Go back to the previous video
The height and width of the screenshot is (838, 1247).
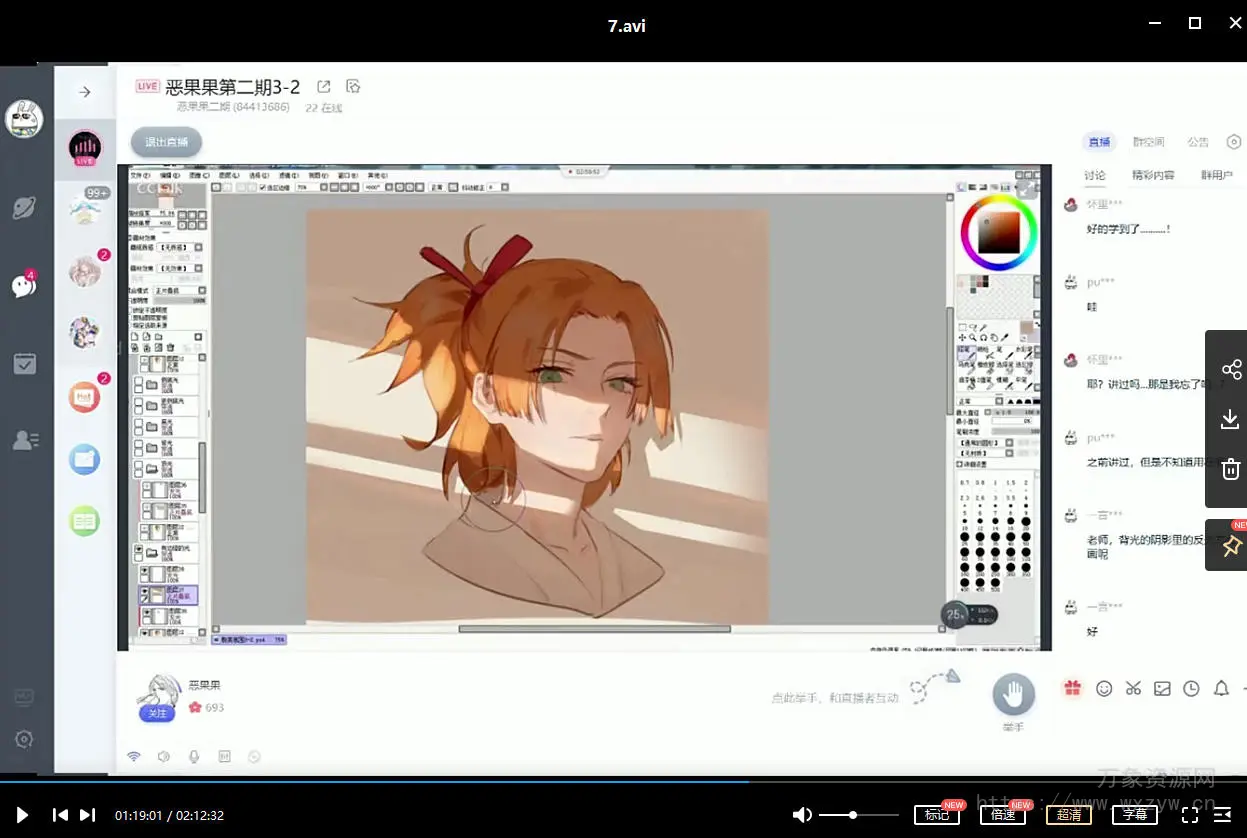coord(60,815)
